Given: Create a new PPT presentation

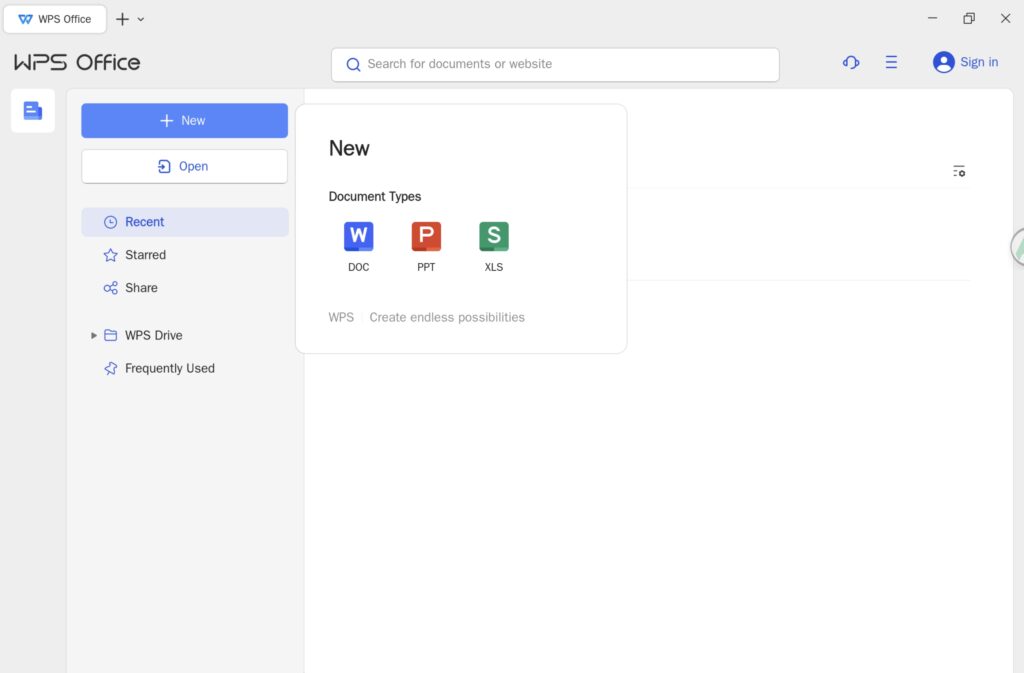Looking at the screenshot, I should pos(426,246).
